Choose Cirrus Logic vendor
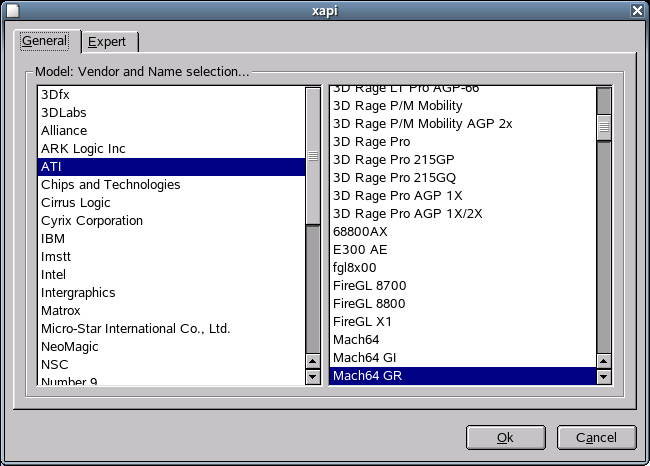The image size is (650, 466). pos(171,203)
